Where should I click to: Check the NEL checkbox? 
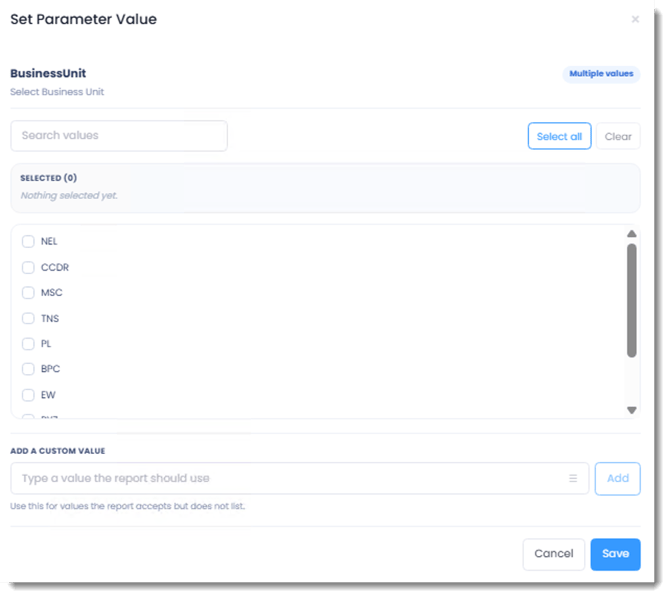tap(28, 242)
